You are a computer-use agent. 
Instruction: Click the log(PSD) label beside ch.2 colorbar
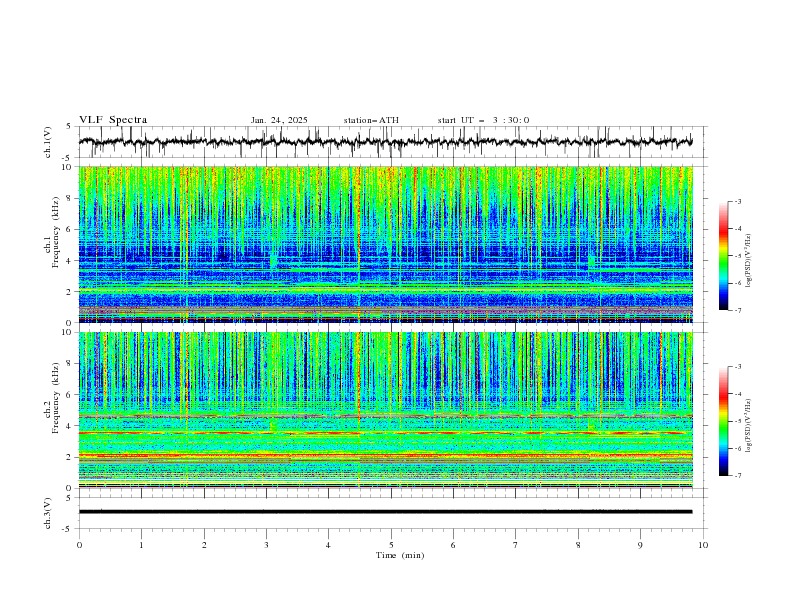tap(748, 426)
